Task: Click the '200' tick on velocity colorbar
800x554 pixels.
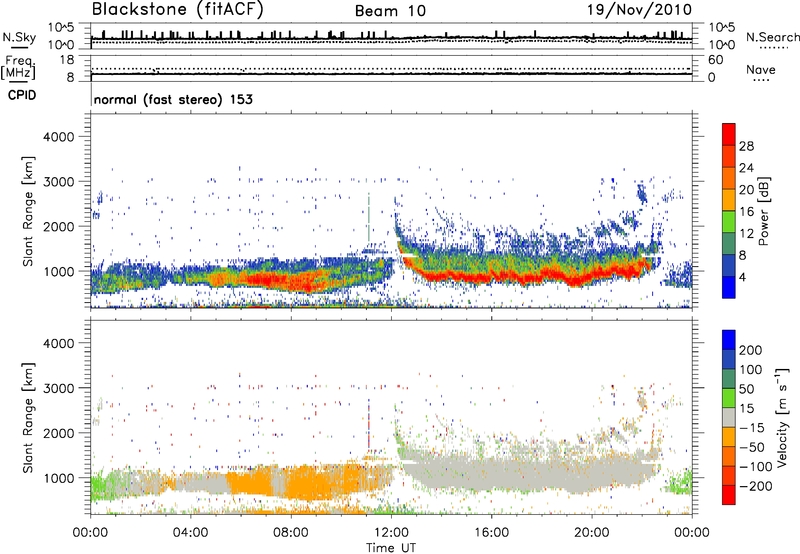Action: (751, 350)
